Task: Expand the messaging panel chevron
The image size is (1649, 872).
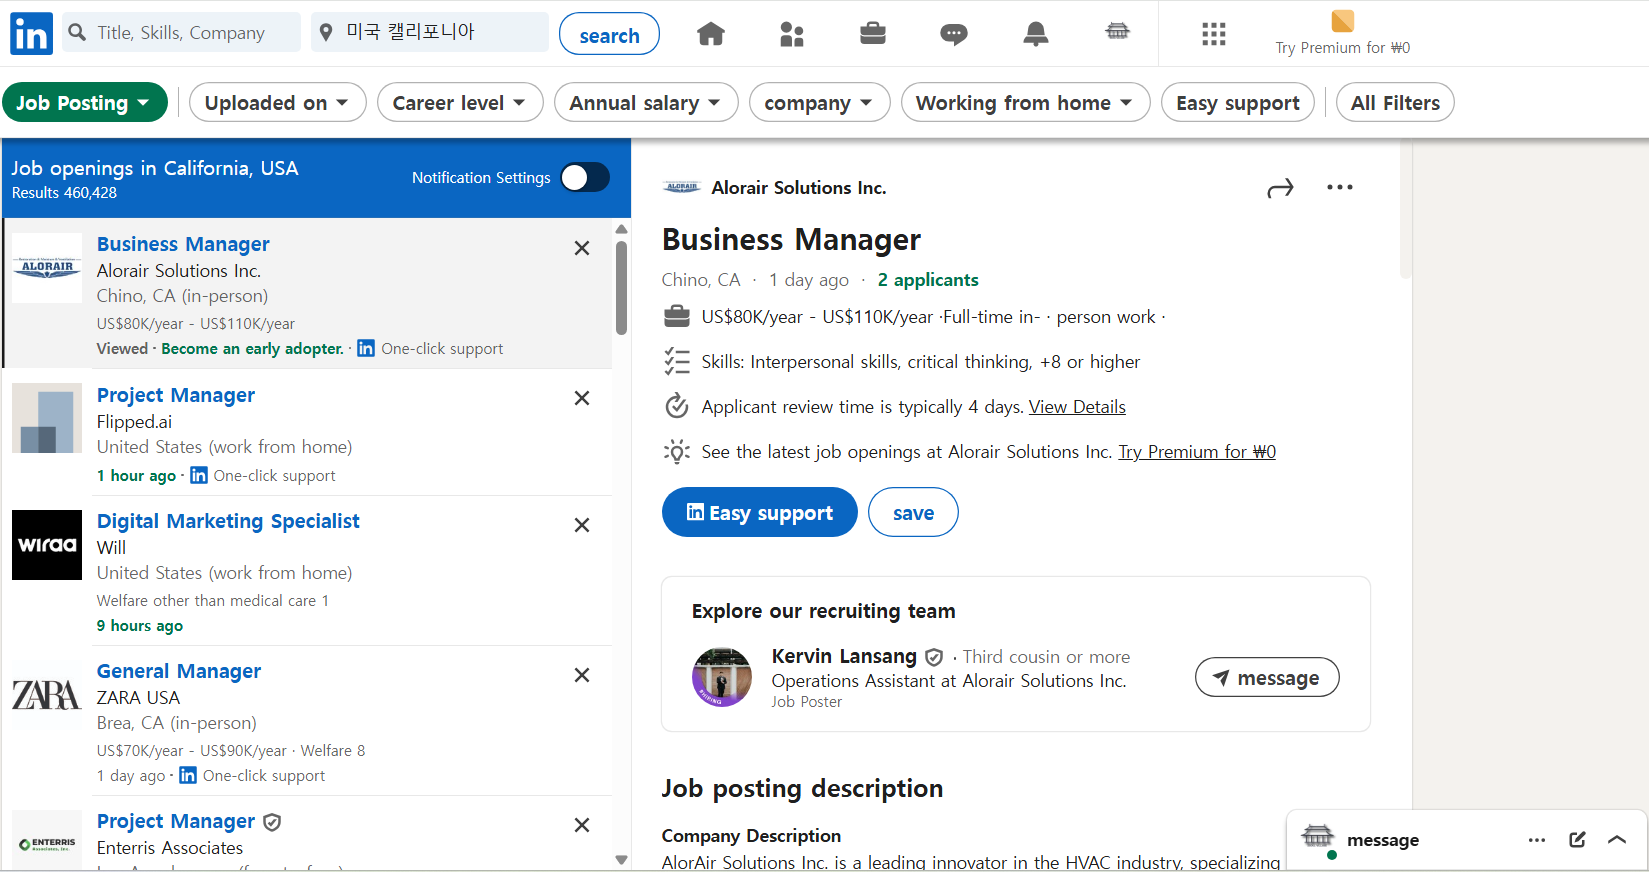Action: (x=1617, y=840)
